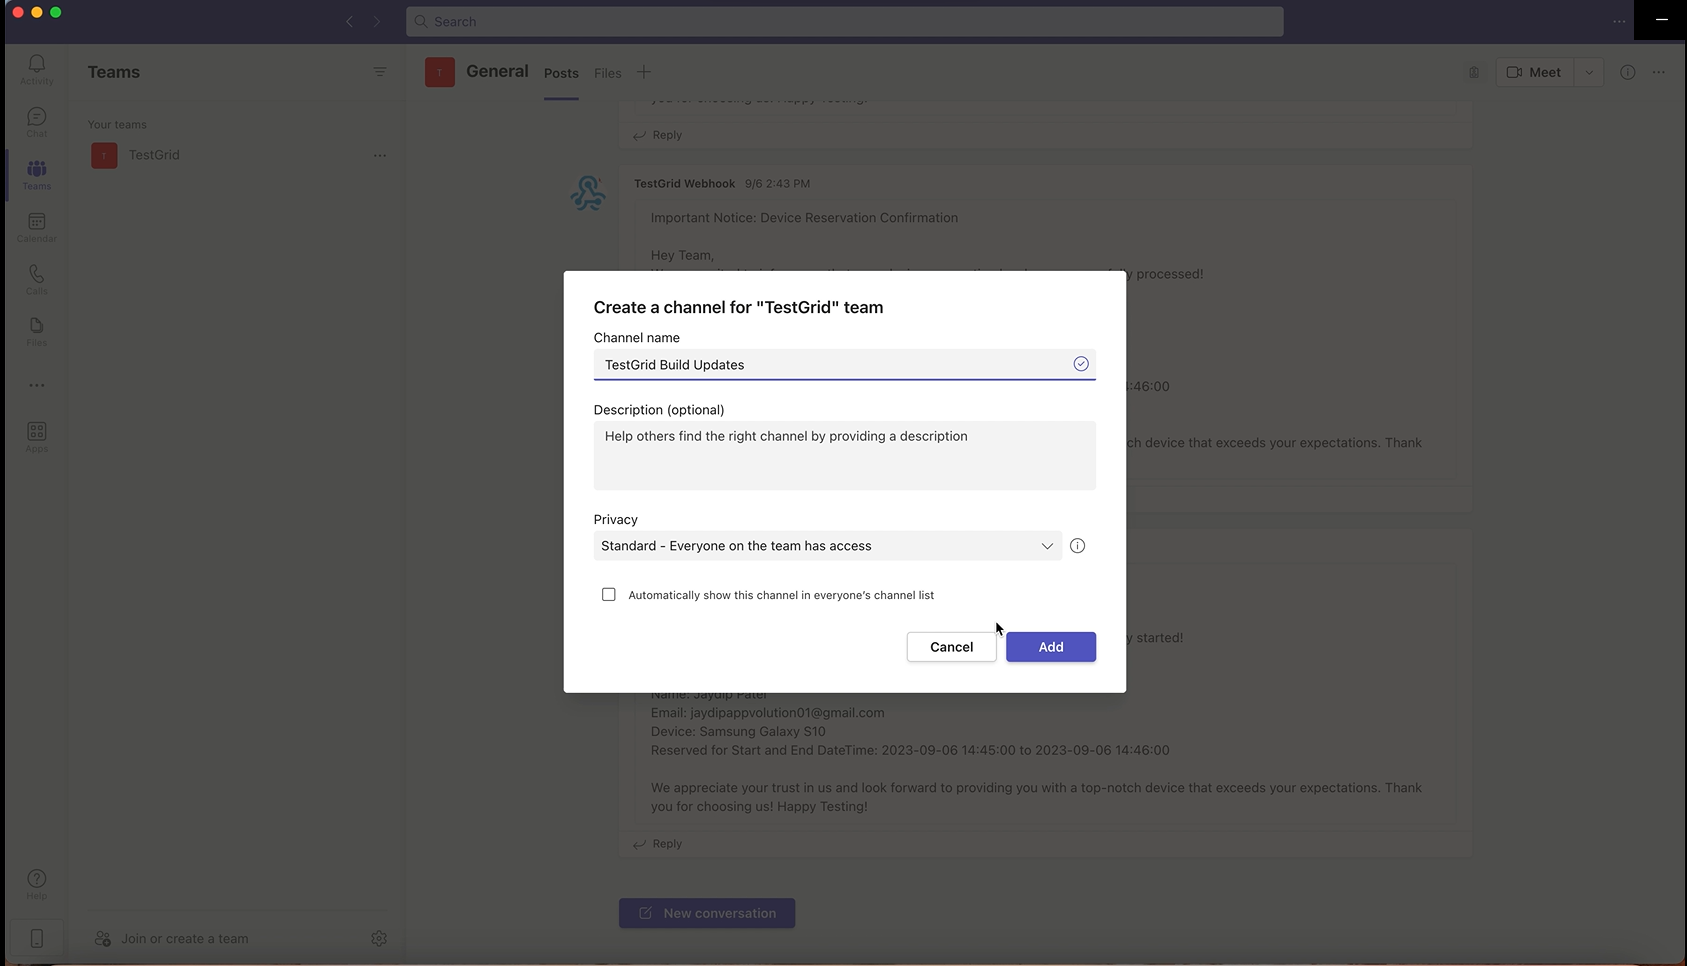Click the Privacy info icon
The width and height of the screenshot is (1687, 966).
pos(1077,546)
